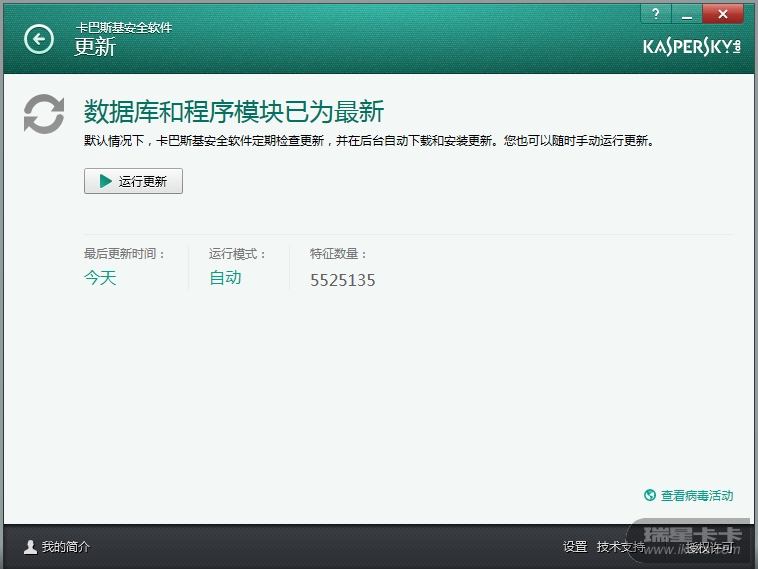Screen dimensions: 758x569
Task: Close the Kaspersky window
Action: (x=723, y=14)
